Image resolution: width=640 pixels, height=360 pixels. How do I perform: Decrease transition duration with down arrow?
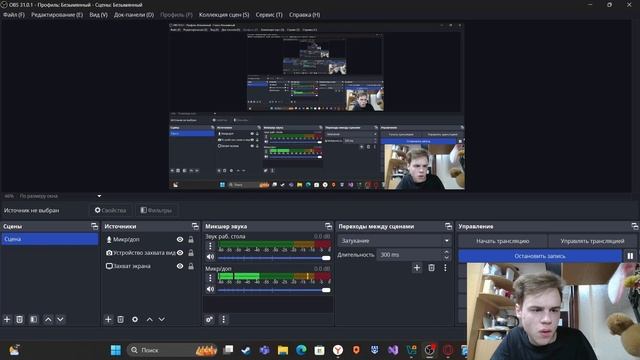click(447, 258)
